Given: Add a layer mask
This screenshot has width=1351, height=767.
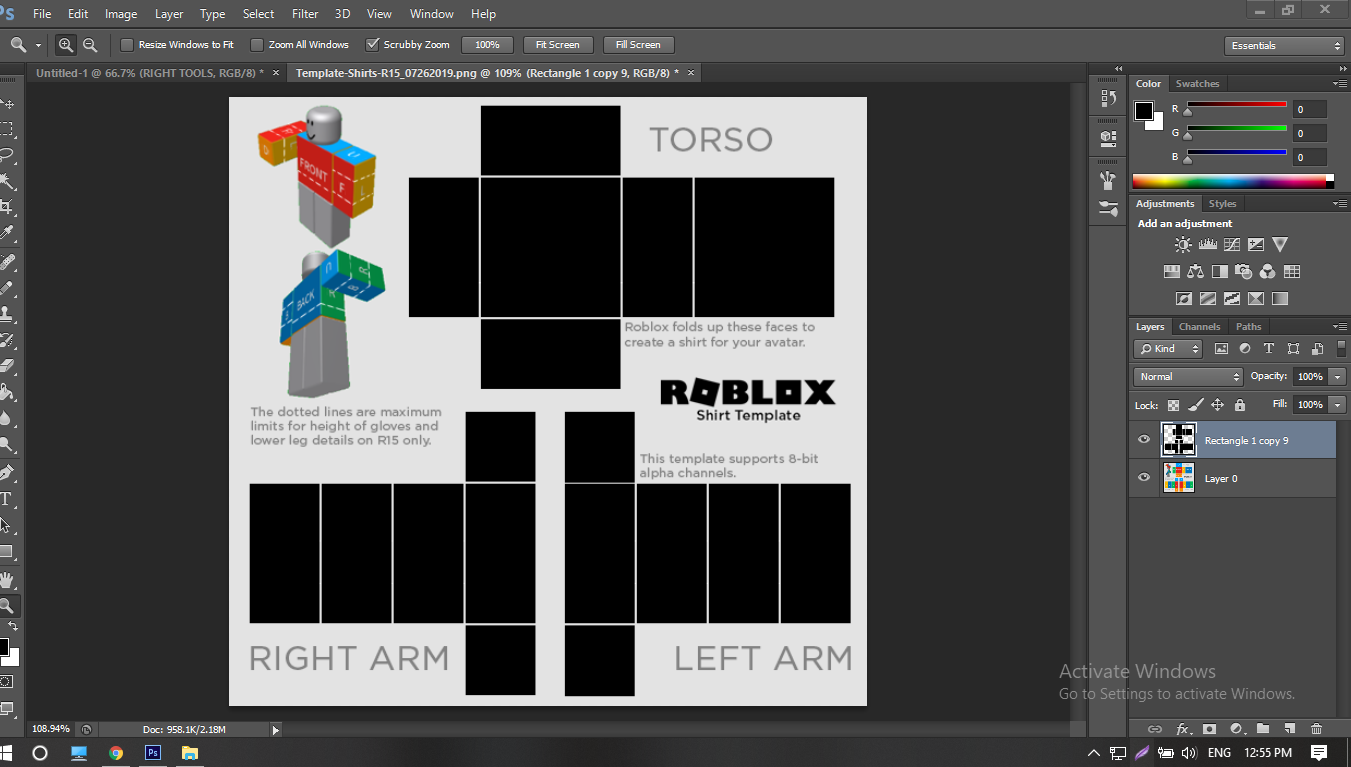Looking at the screenshot, I should 1209,729.
